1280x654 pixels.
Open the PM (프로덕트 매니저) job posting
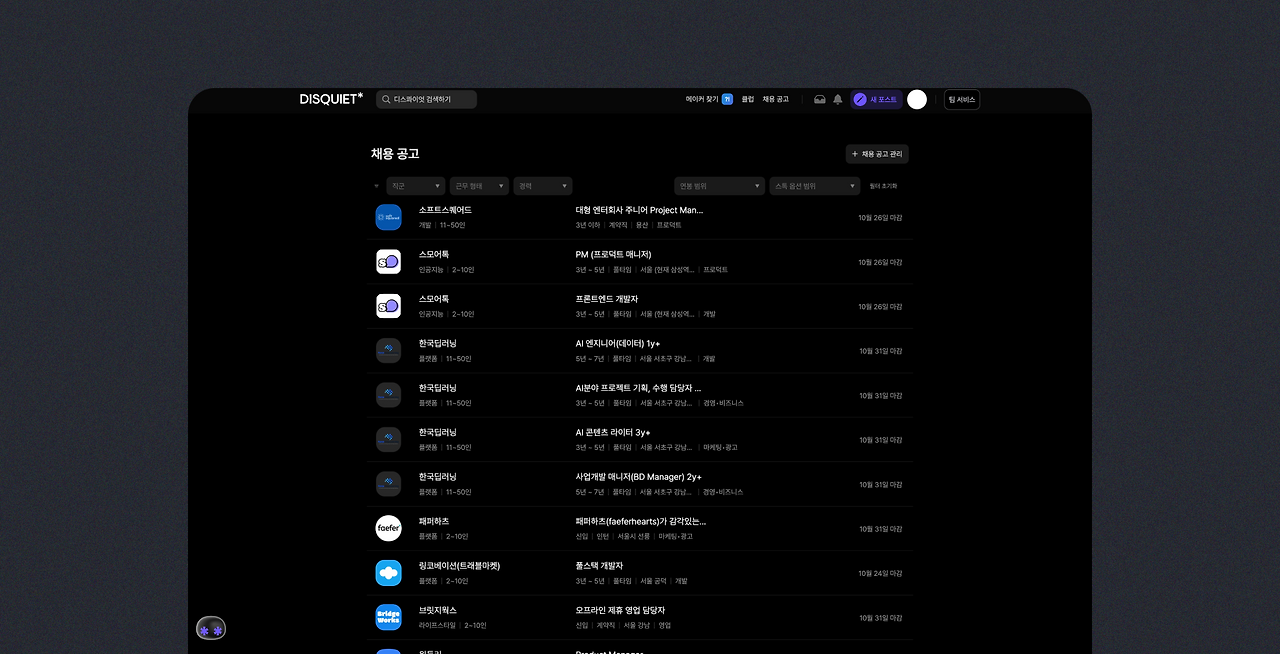click(613, 254)
